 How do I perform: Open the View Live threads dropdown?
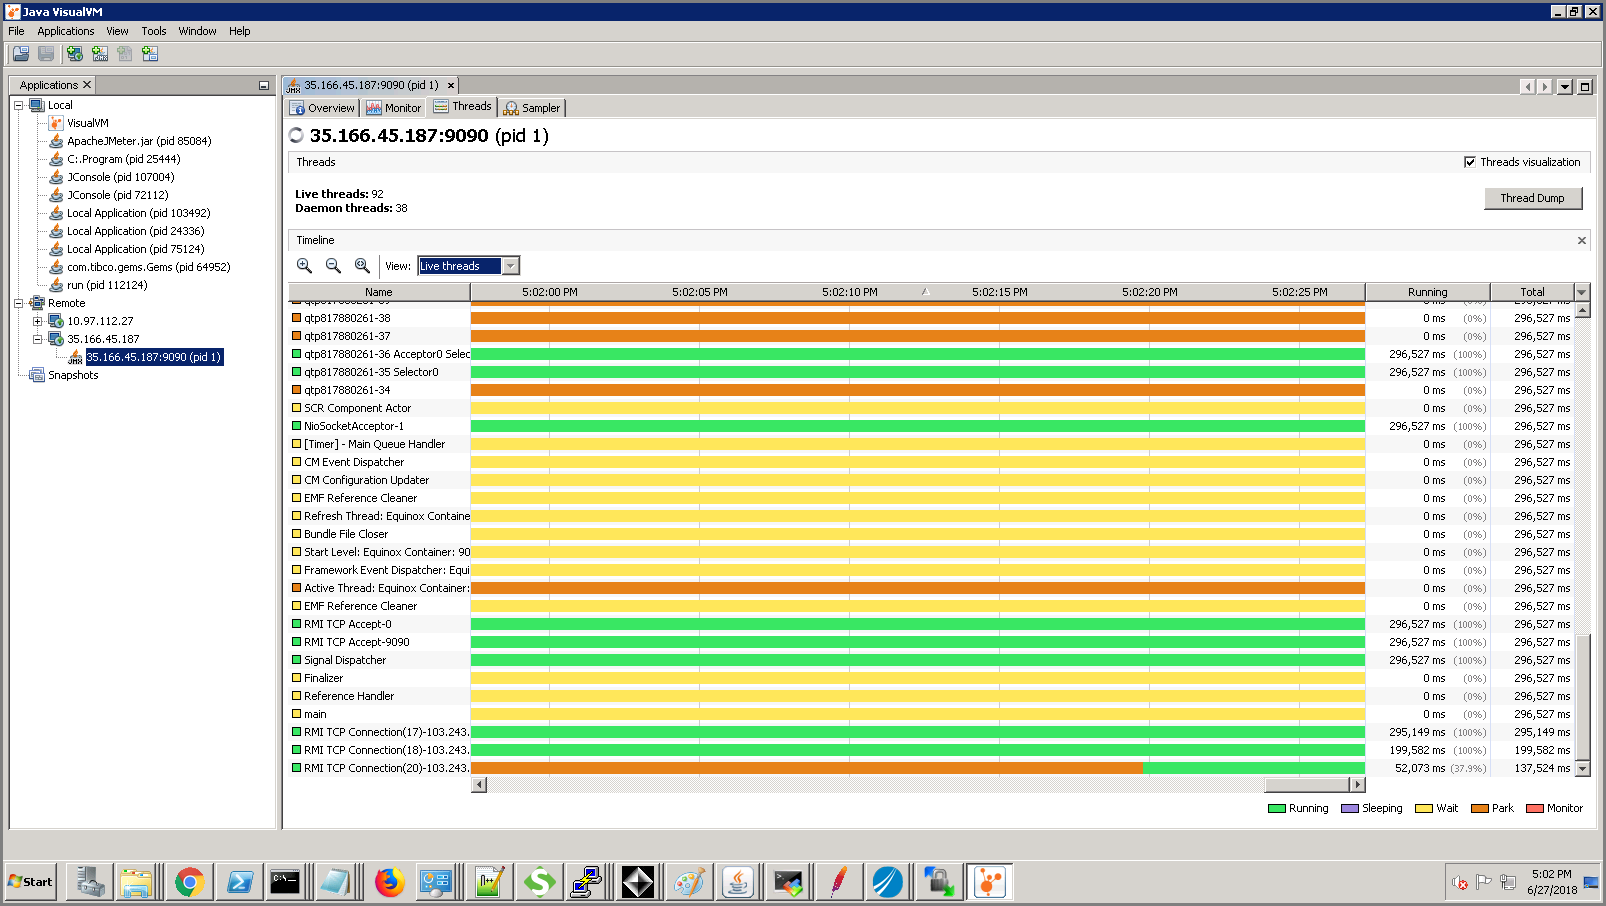coord(511,266)
